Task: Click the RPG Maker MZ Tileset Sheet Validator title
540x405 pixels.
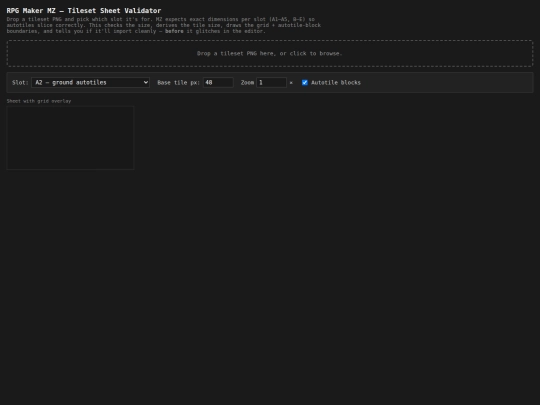Action: coord(84,10)
